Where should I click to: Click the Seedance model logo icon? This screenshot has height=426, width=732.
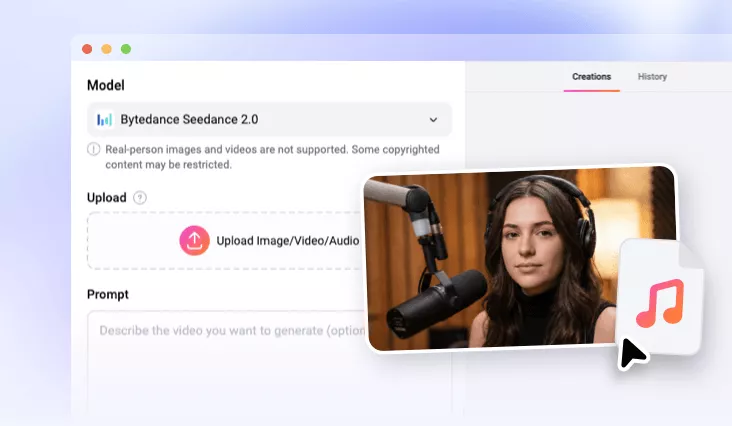104,120
